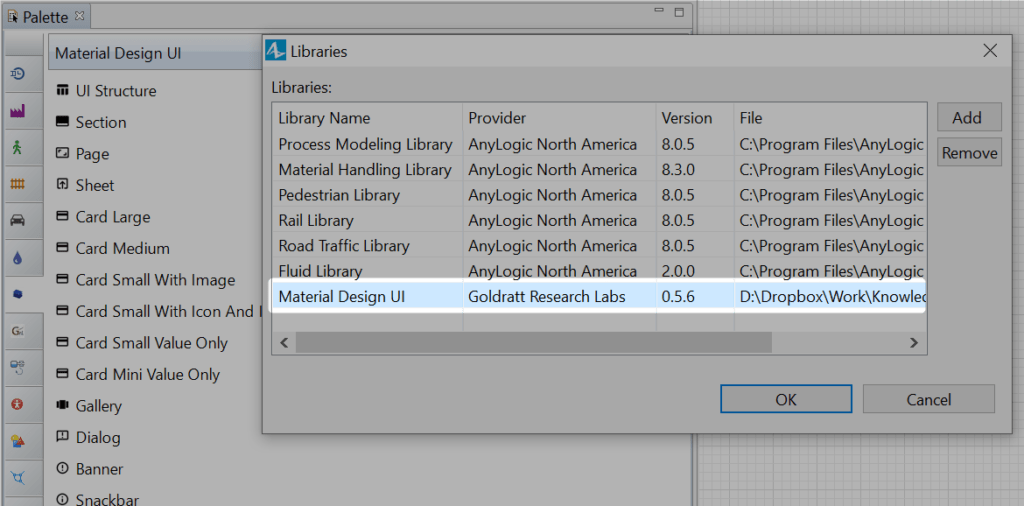This screenshot has width=1024, height=506.
Task: Click version 2.0.0 cell
Action: click(x=695, y=271)
